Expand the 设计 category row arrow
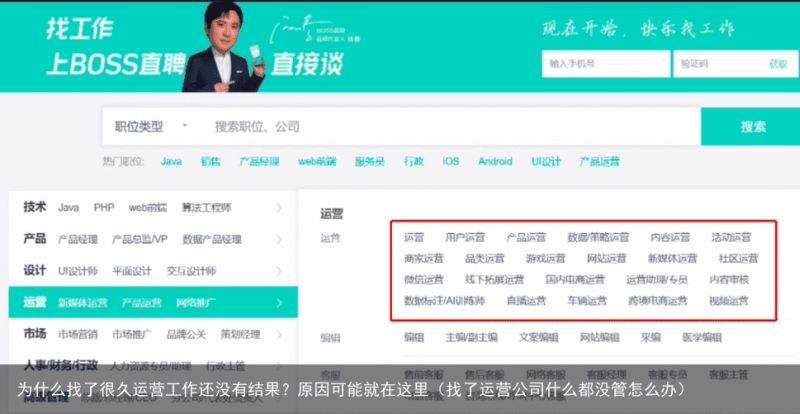Screen dimensions: 800x414 pyautogui.click(x=279, y=271)
